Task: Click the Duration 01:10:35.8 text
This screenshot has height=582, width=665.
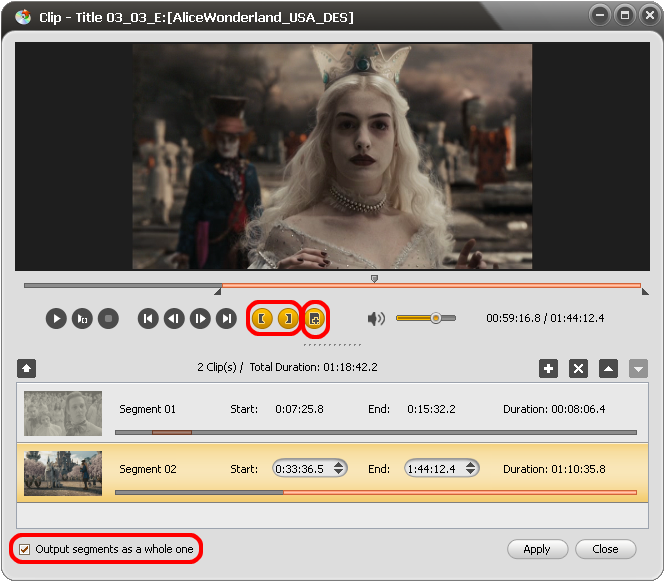Action: point(554,469)
